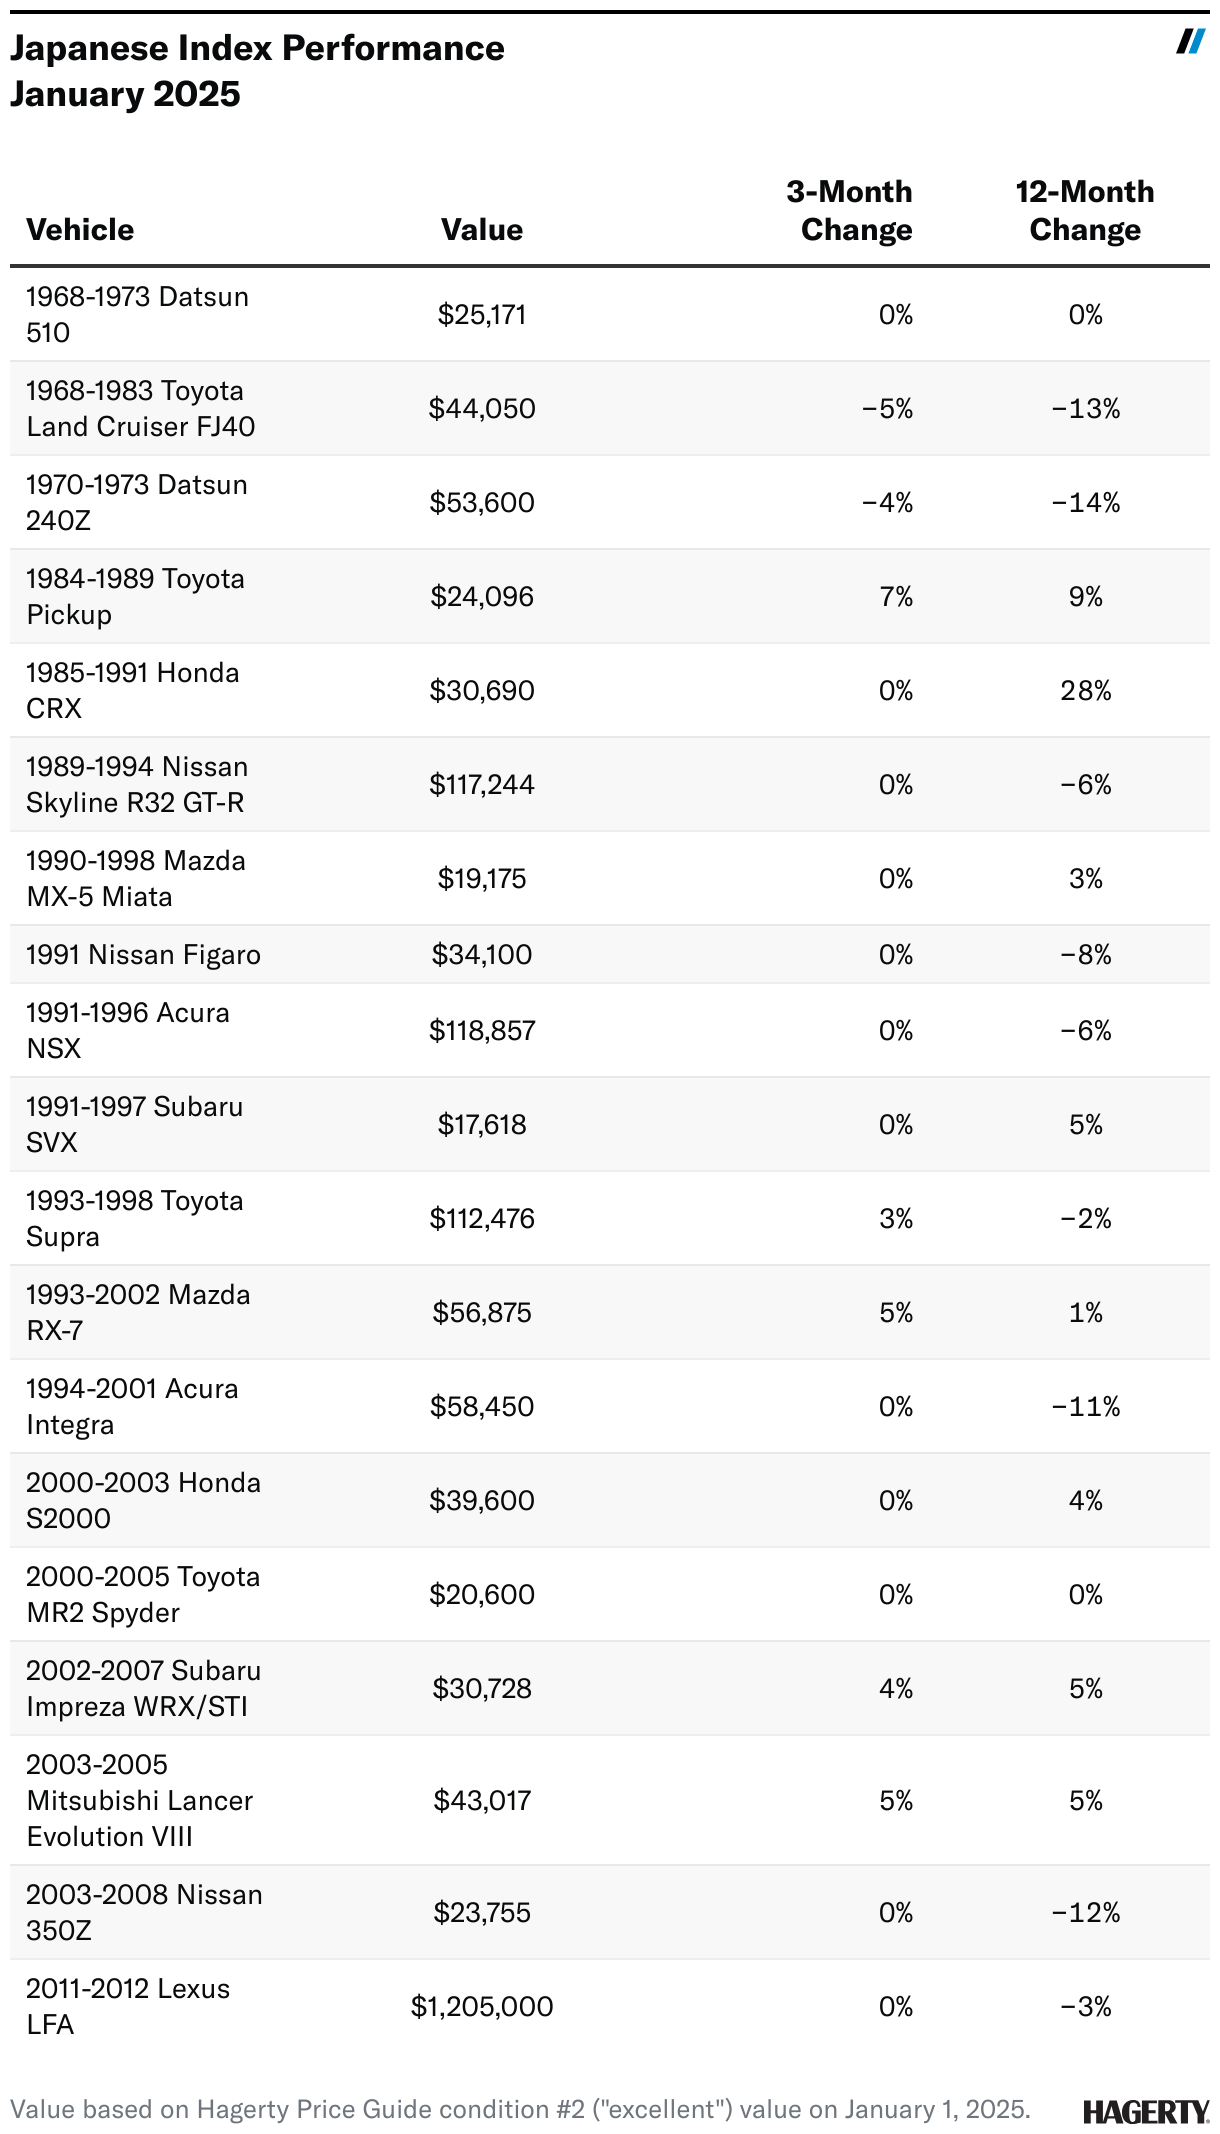Click the $53,600 Datsun 240Z value

tap(482, 502)
